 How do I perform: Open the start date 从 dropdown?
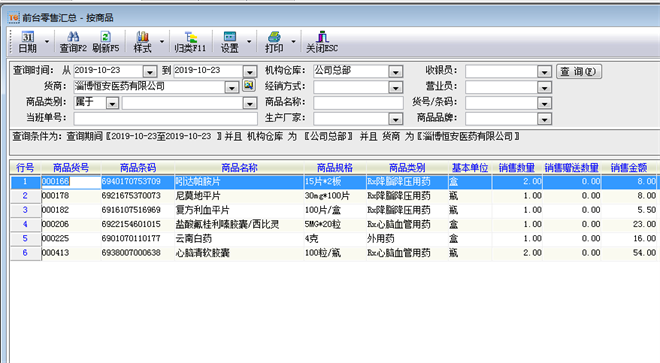150,72
